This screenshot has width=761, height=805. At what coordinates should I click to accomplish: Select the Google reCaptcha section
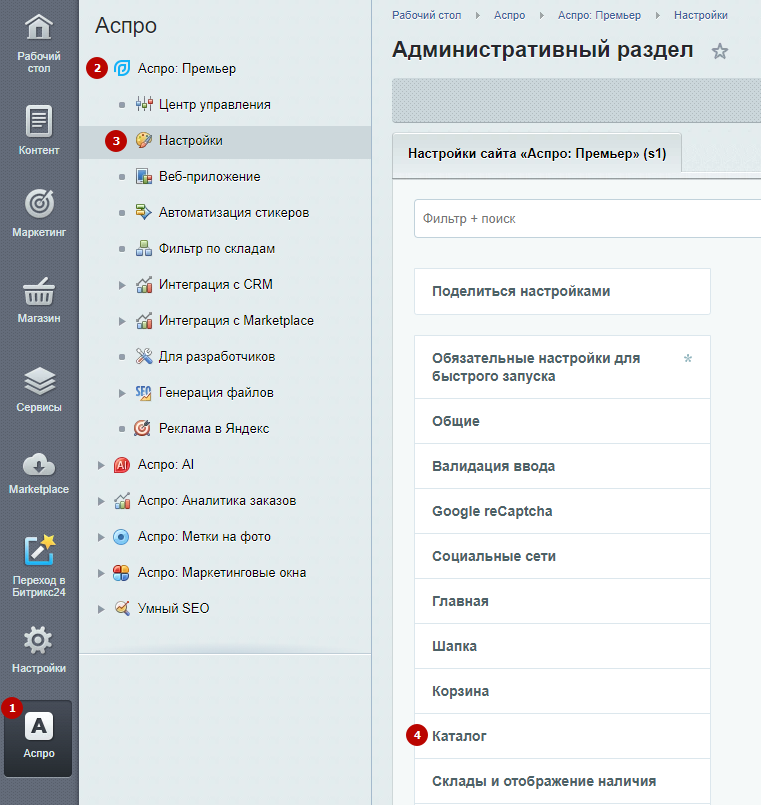pyautogui.click(x=562, y=511)
